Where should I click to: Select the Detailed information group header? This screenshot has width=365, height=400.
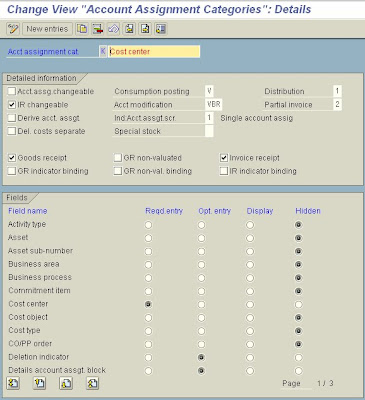(42, 78)
